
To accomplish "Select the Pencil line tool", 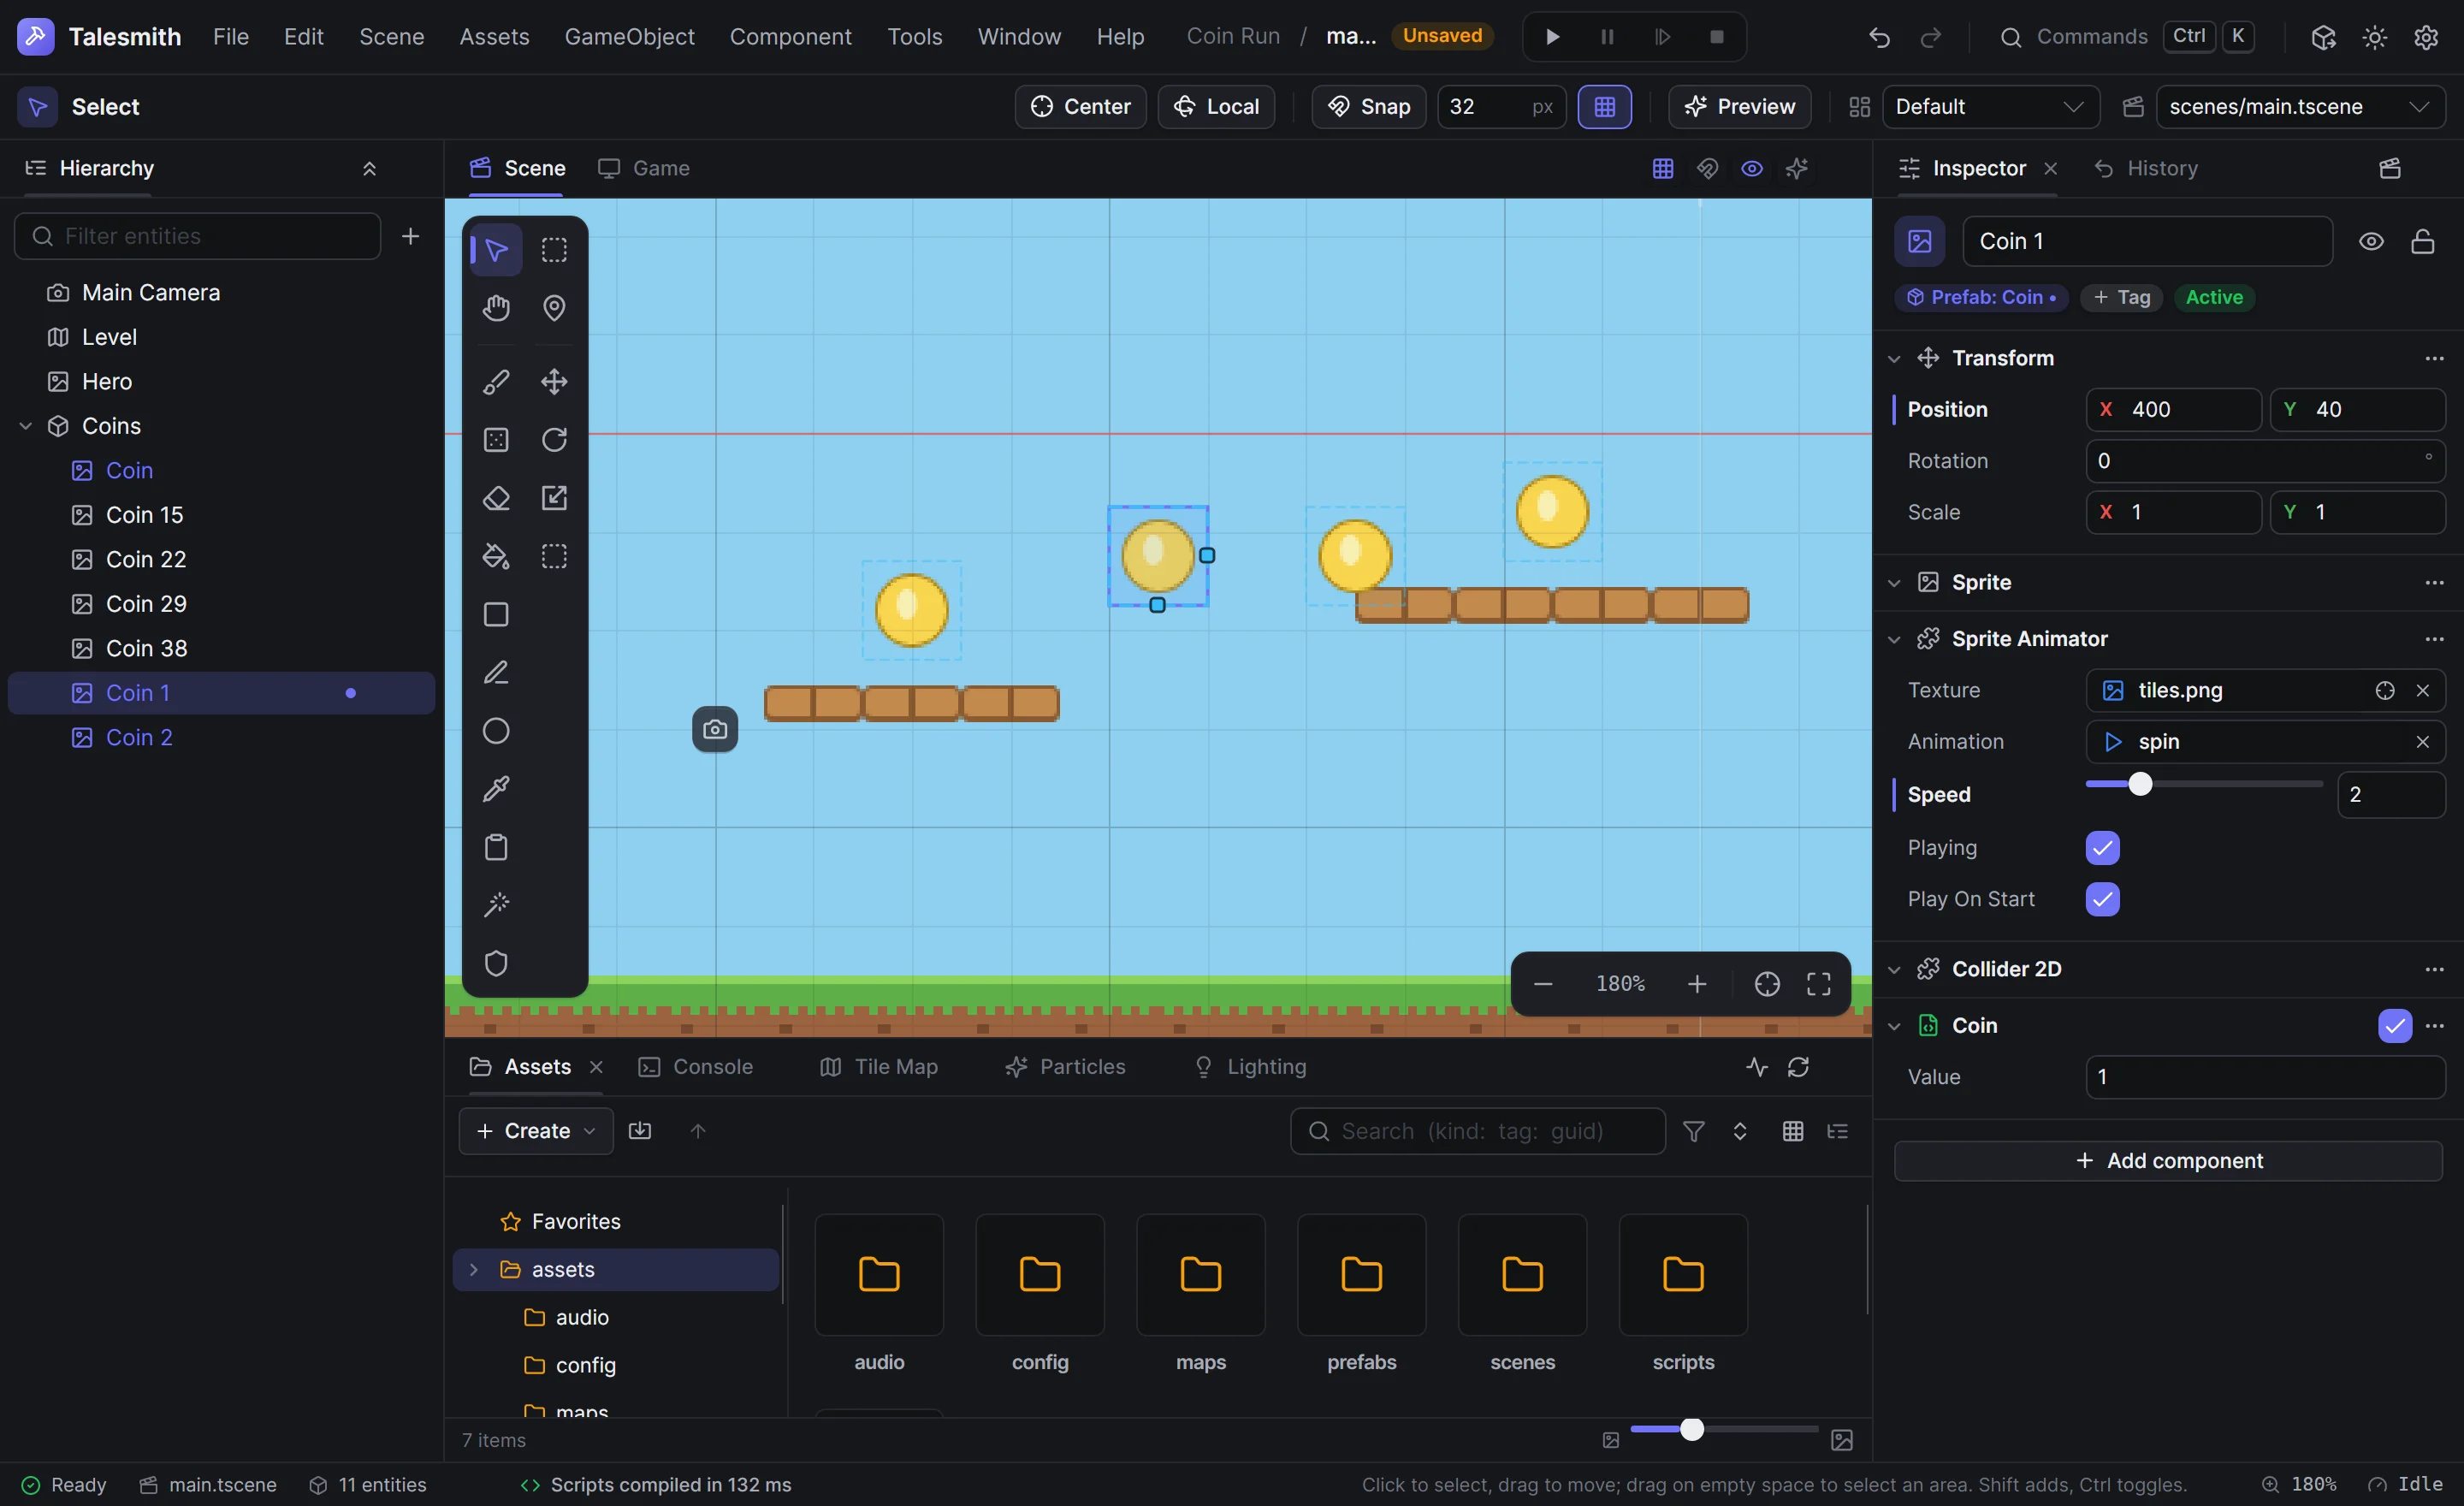I will click(496, 673).
